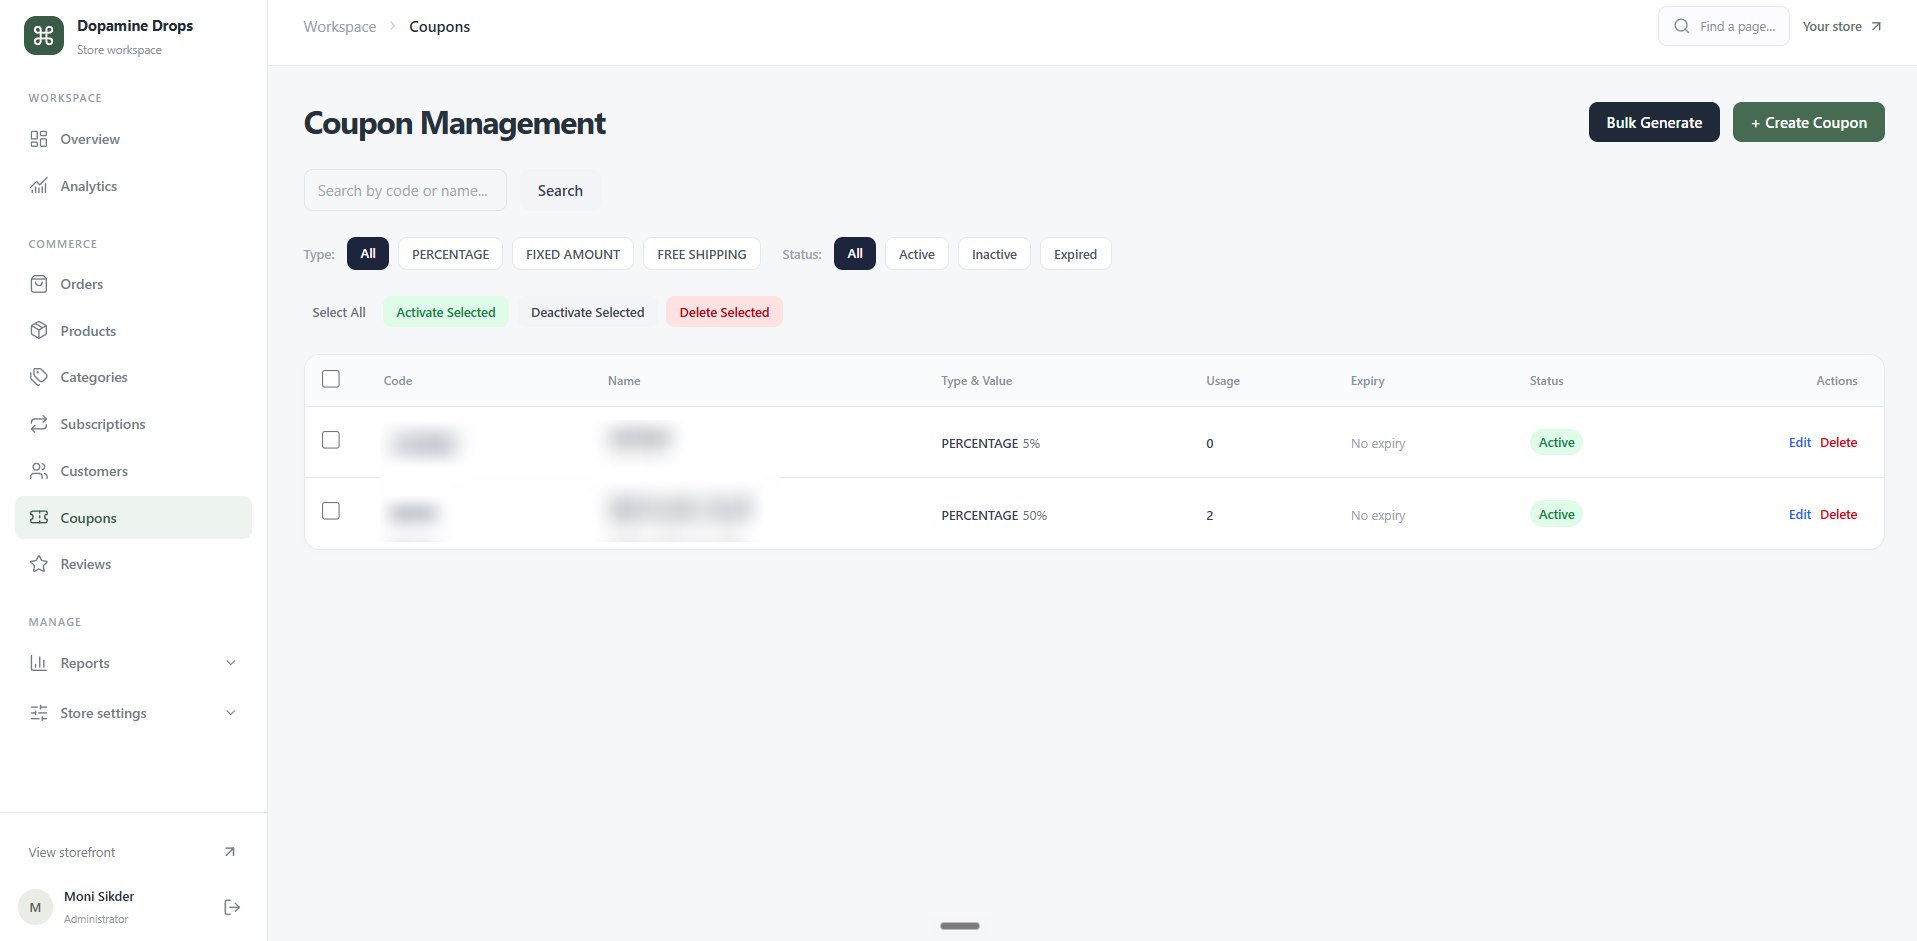Image resolution: width=1917 pixels, height=941 pixels.
Task: Open Categories via its tag icon
Action: point(39,377)
